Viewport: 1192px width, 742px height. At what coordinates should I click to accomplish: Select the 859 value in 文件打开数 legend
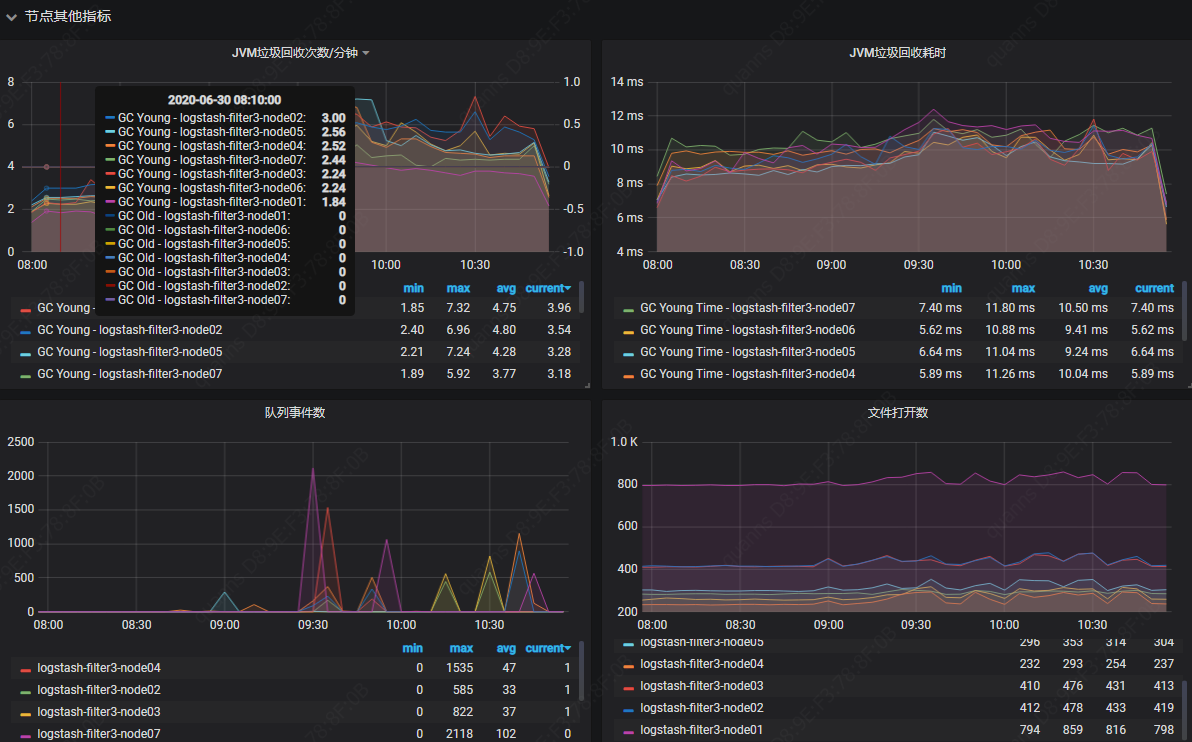point(1073,730)
